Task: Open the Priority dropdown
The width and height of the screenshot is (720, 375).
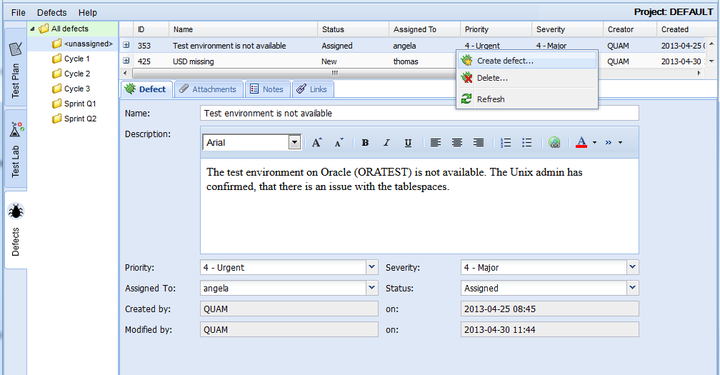Action: (x=372, y=267)
